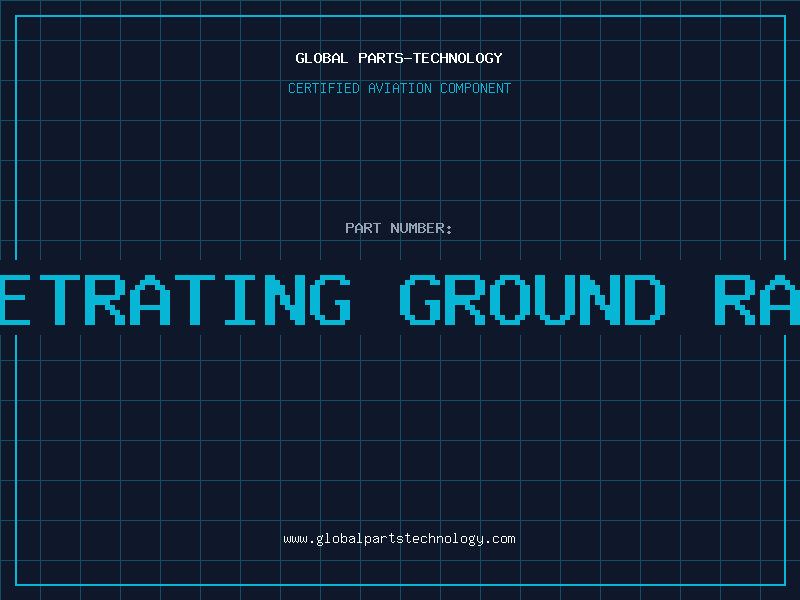Select the CERTIFIED AVIATION COMPONENT subtitle
This screenshot has width=800, height=600.
pos(399,88)
